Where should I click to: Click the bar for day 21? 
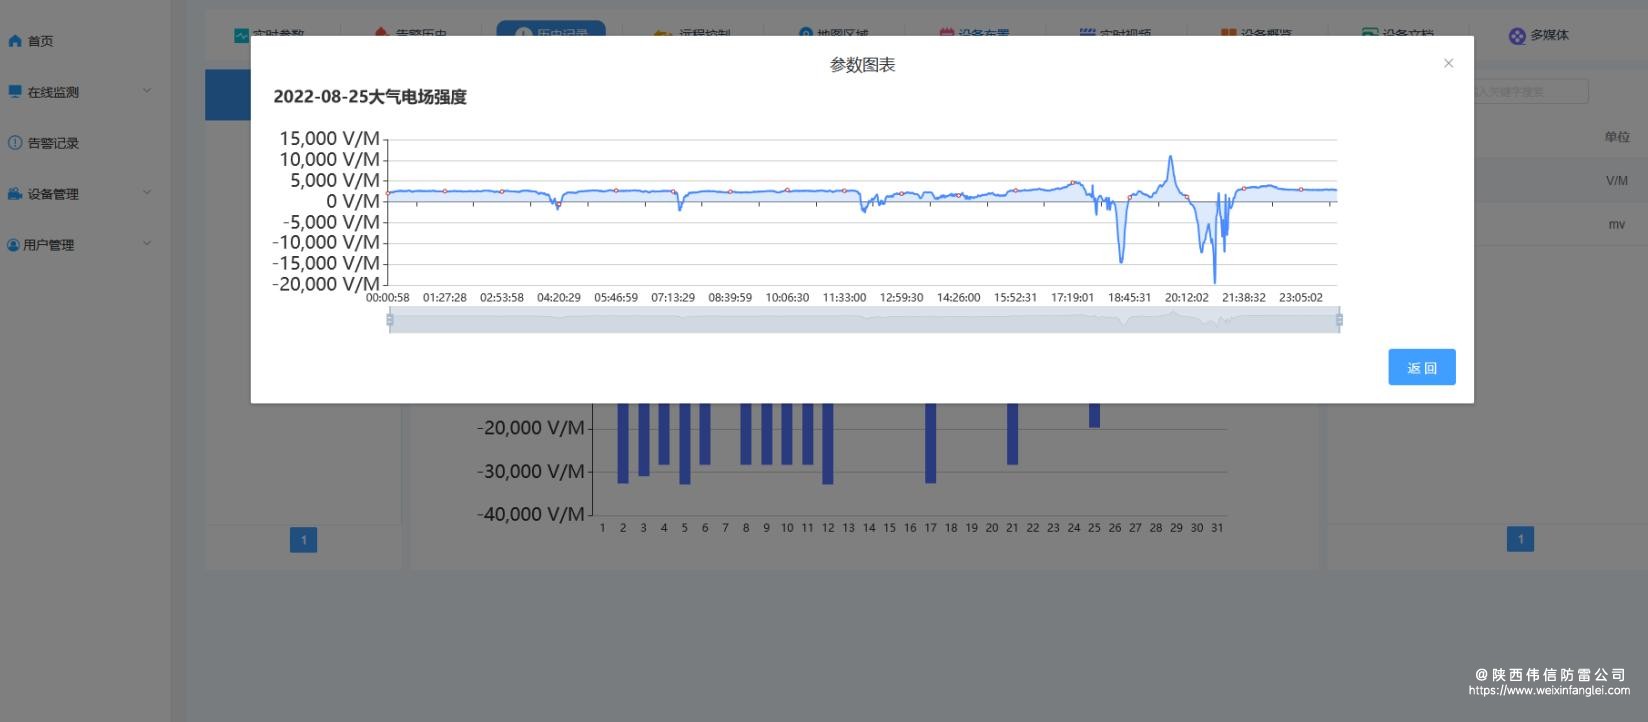tap(1012, 434)
